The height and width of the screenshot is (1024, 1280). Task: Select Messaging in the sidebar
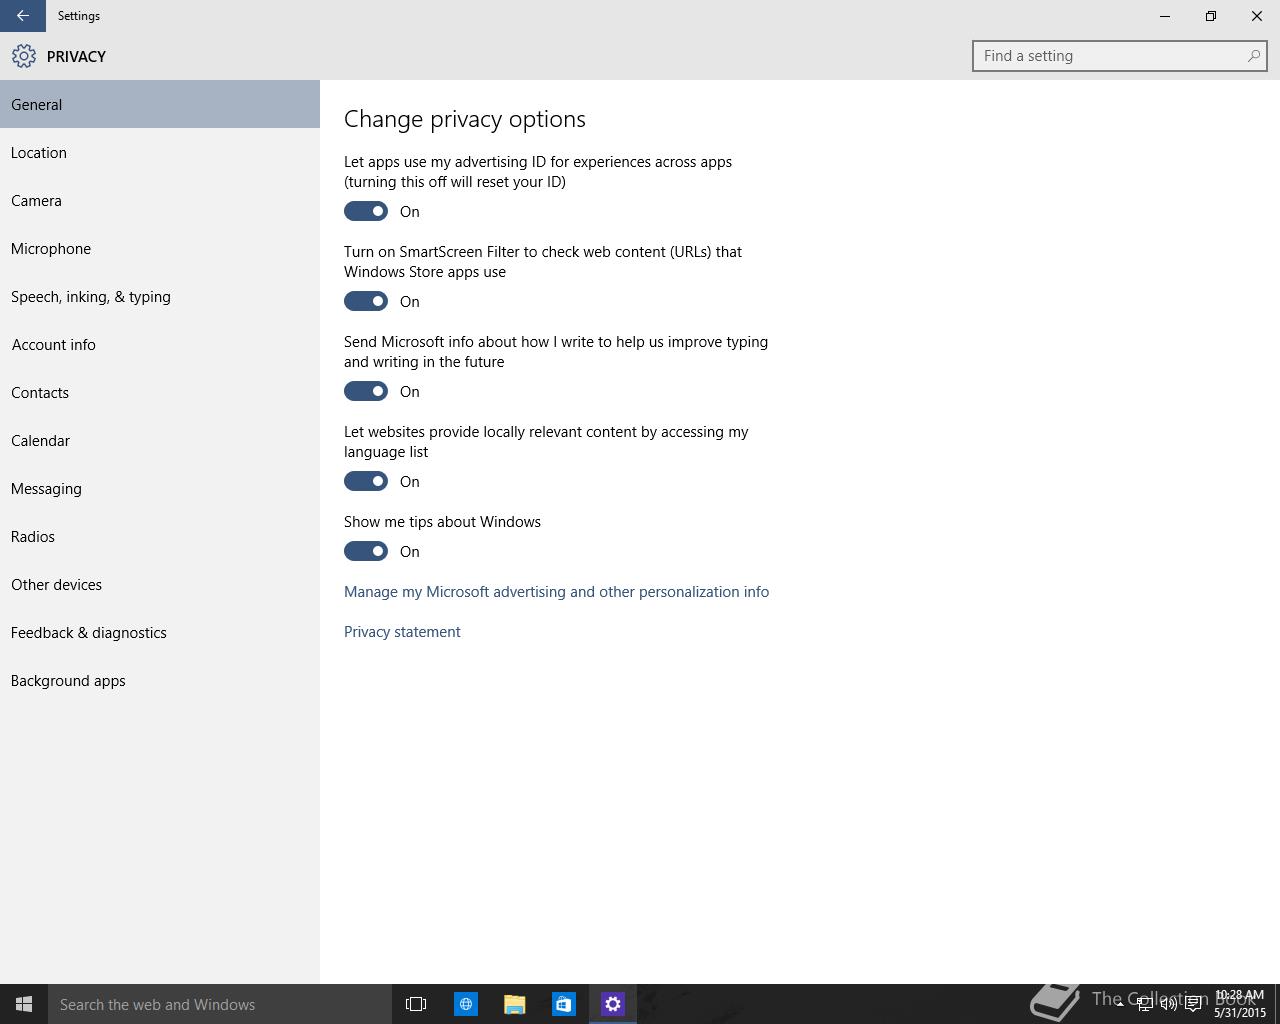click(x=160, y=488)
